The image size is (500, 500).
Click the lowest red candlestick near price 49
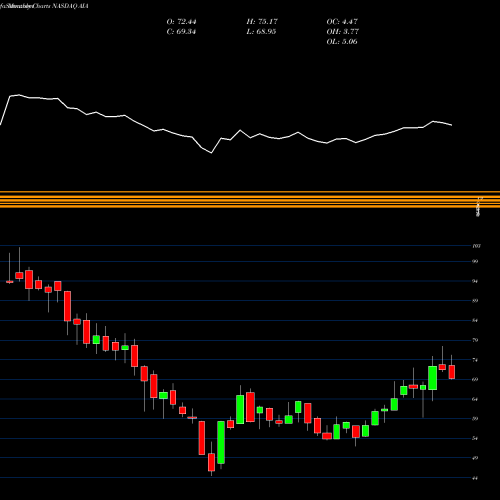pyautogui.click(x=211, y=462)
